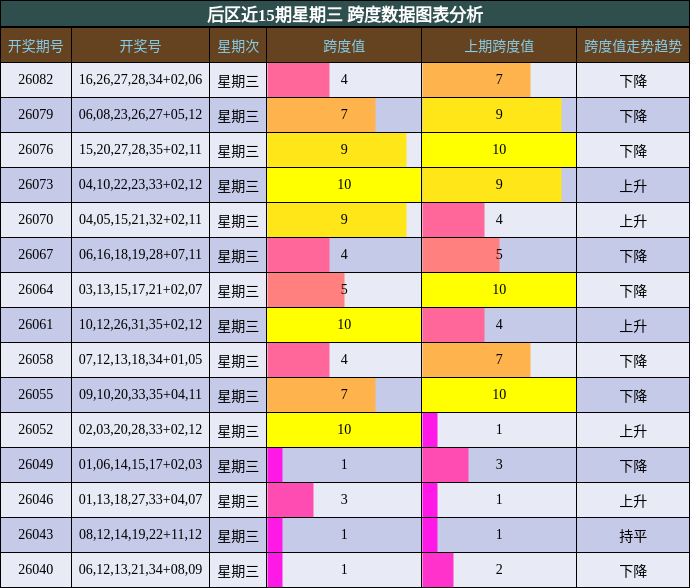This screenshot has height=588, width=690.
Task: Select draw period 26067
Action: [x=36, y=255]
